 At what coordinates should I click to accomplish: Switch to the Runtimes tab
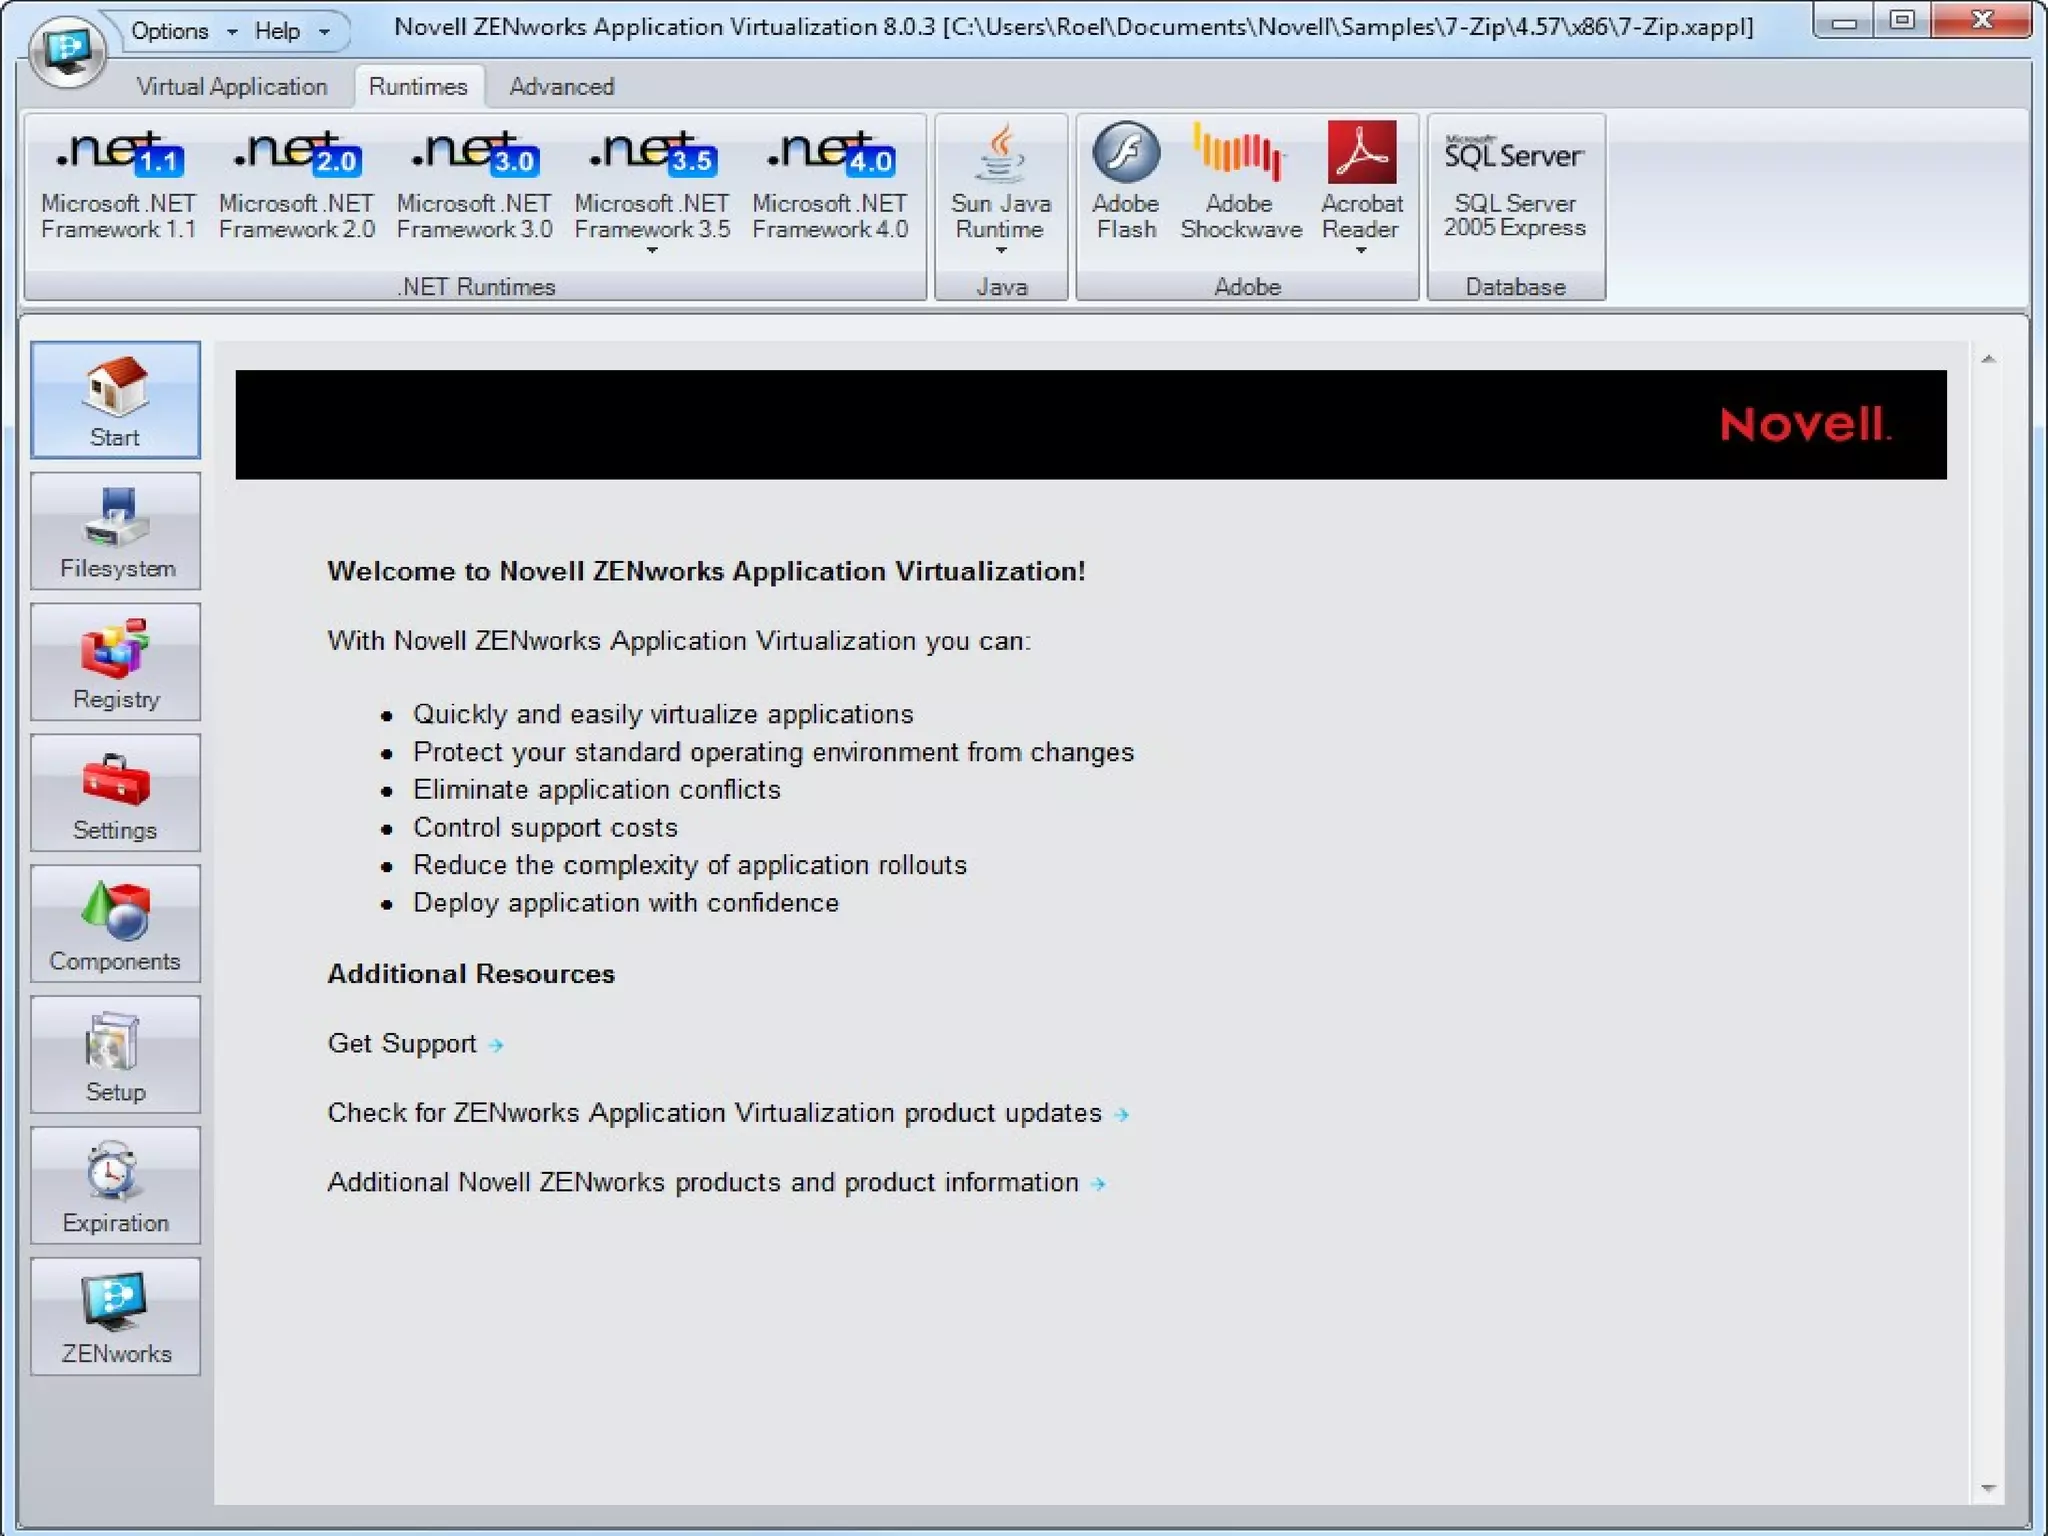[418, 87]
